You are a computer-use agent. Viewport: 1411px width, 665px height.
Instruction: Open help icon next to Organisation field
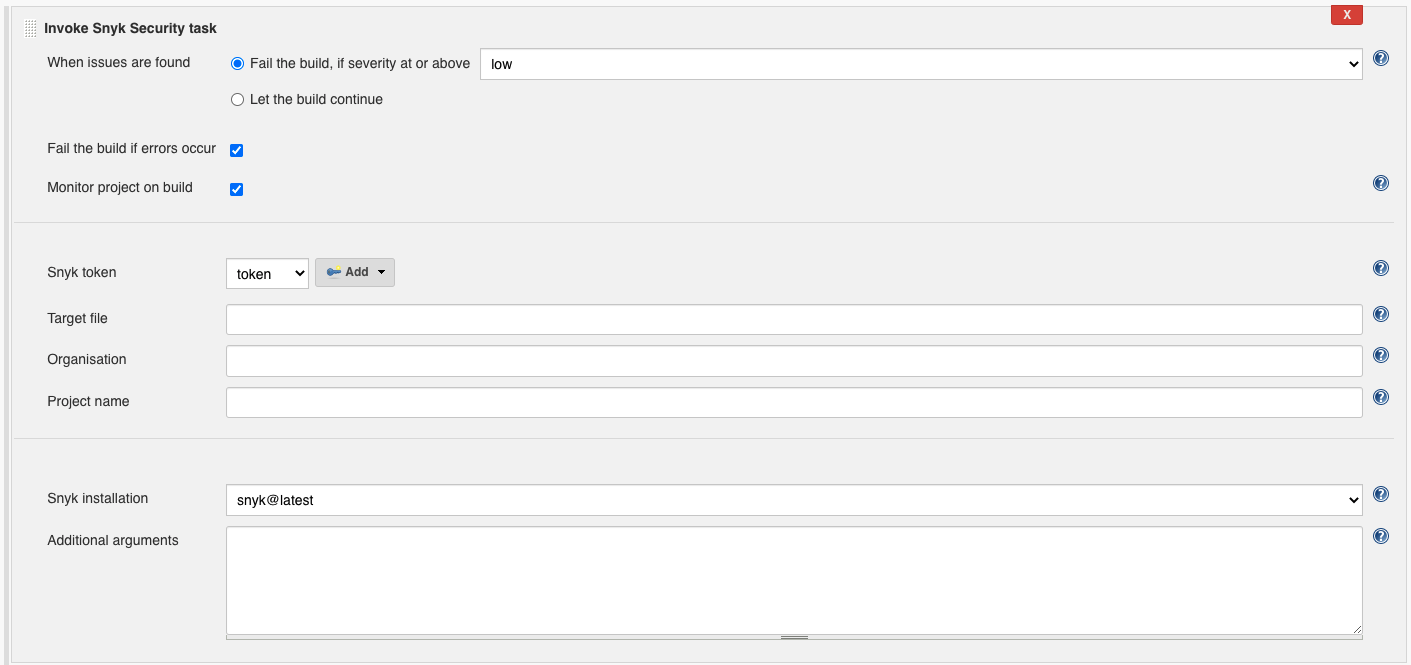[x=1381, y=355]
